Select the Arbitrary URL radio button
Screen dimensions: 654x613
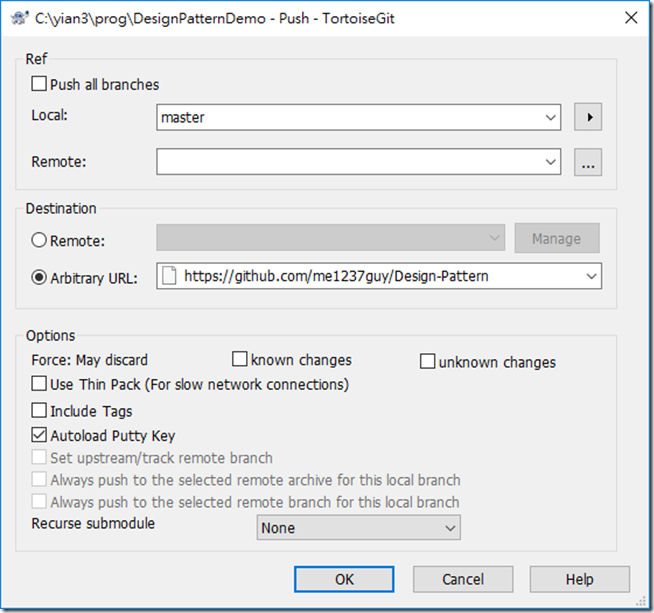(x=39, y=277)
